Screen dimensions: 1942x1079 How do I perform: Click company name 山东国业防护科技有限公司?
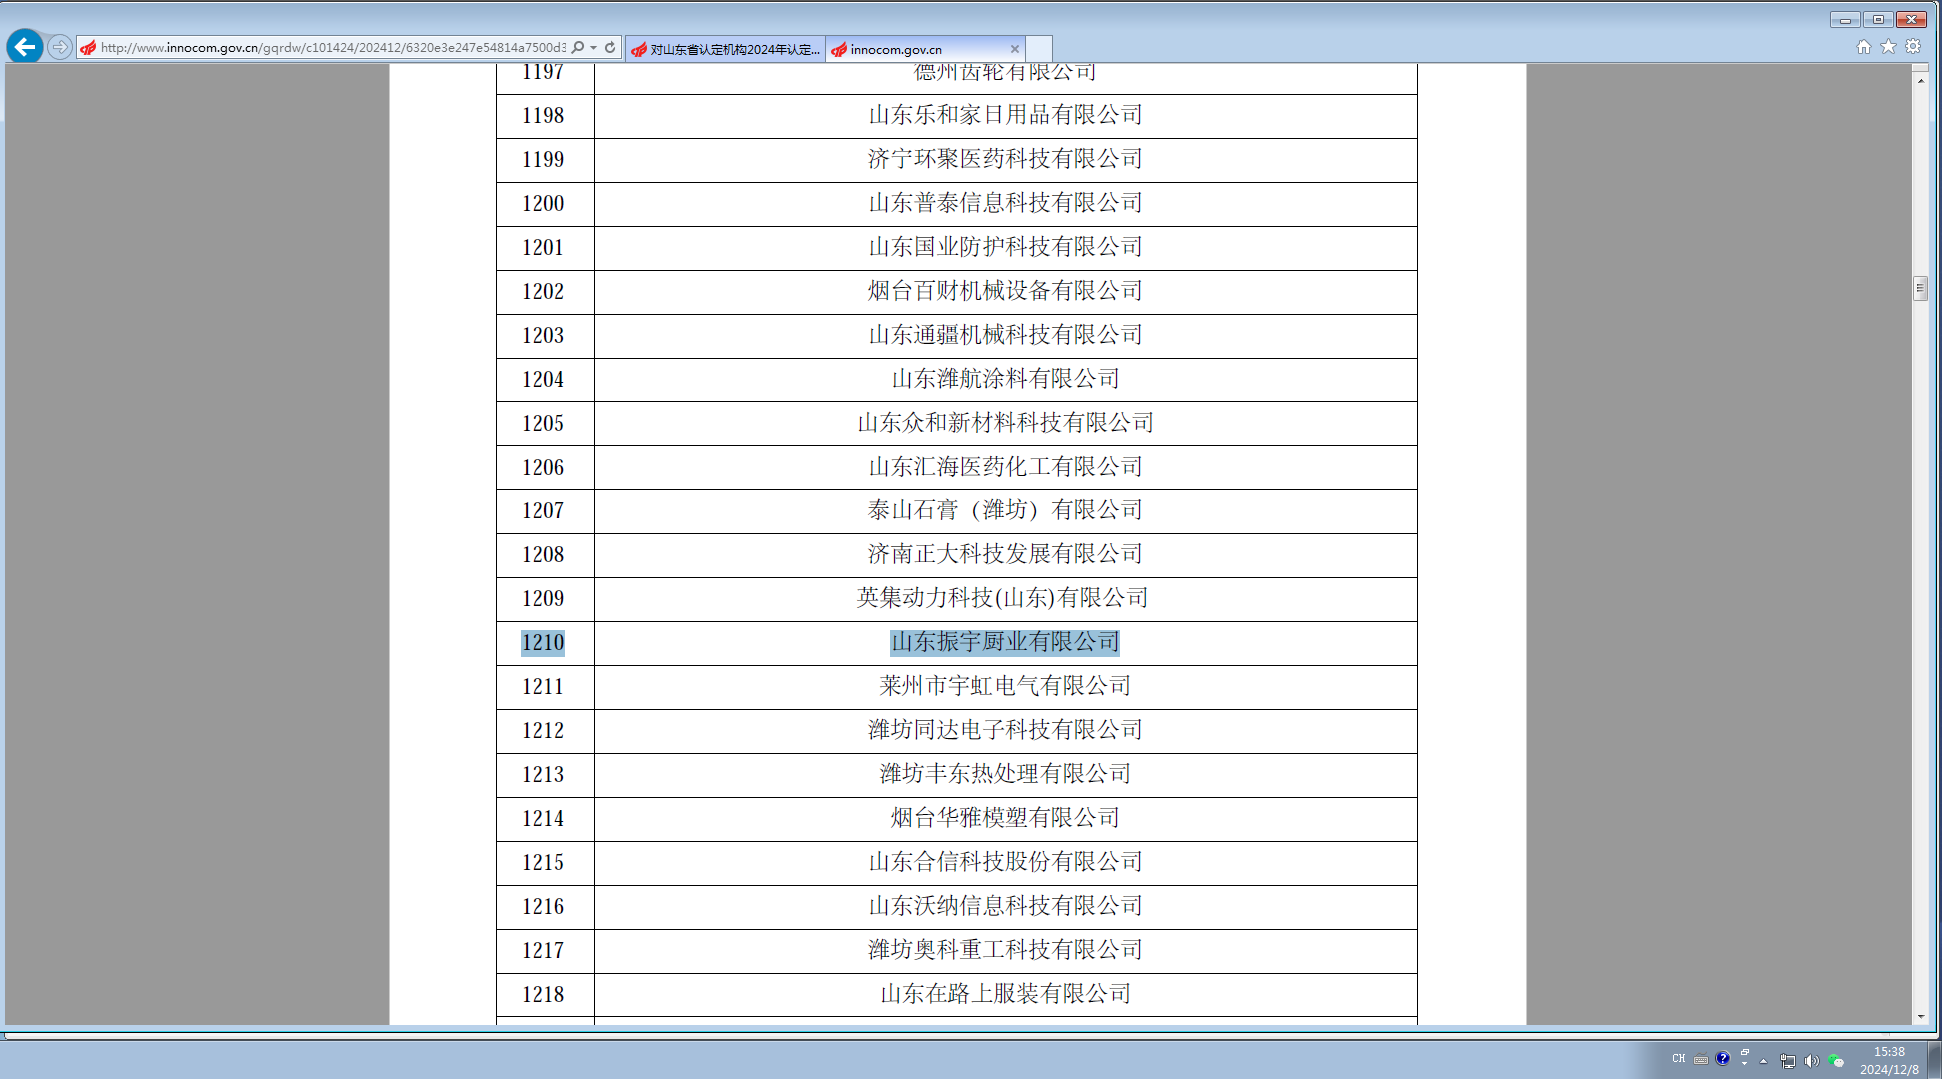point(1005,247)
